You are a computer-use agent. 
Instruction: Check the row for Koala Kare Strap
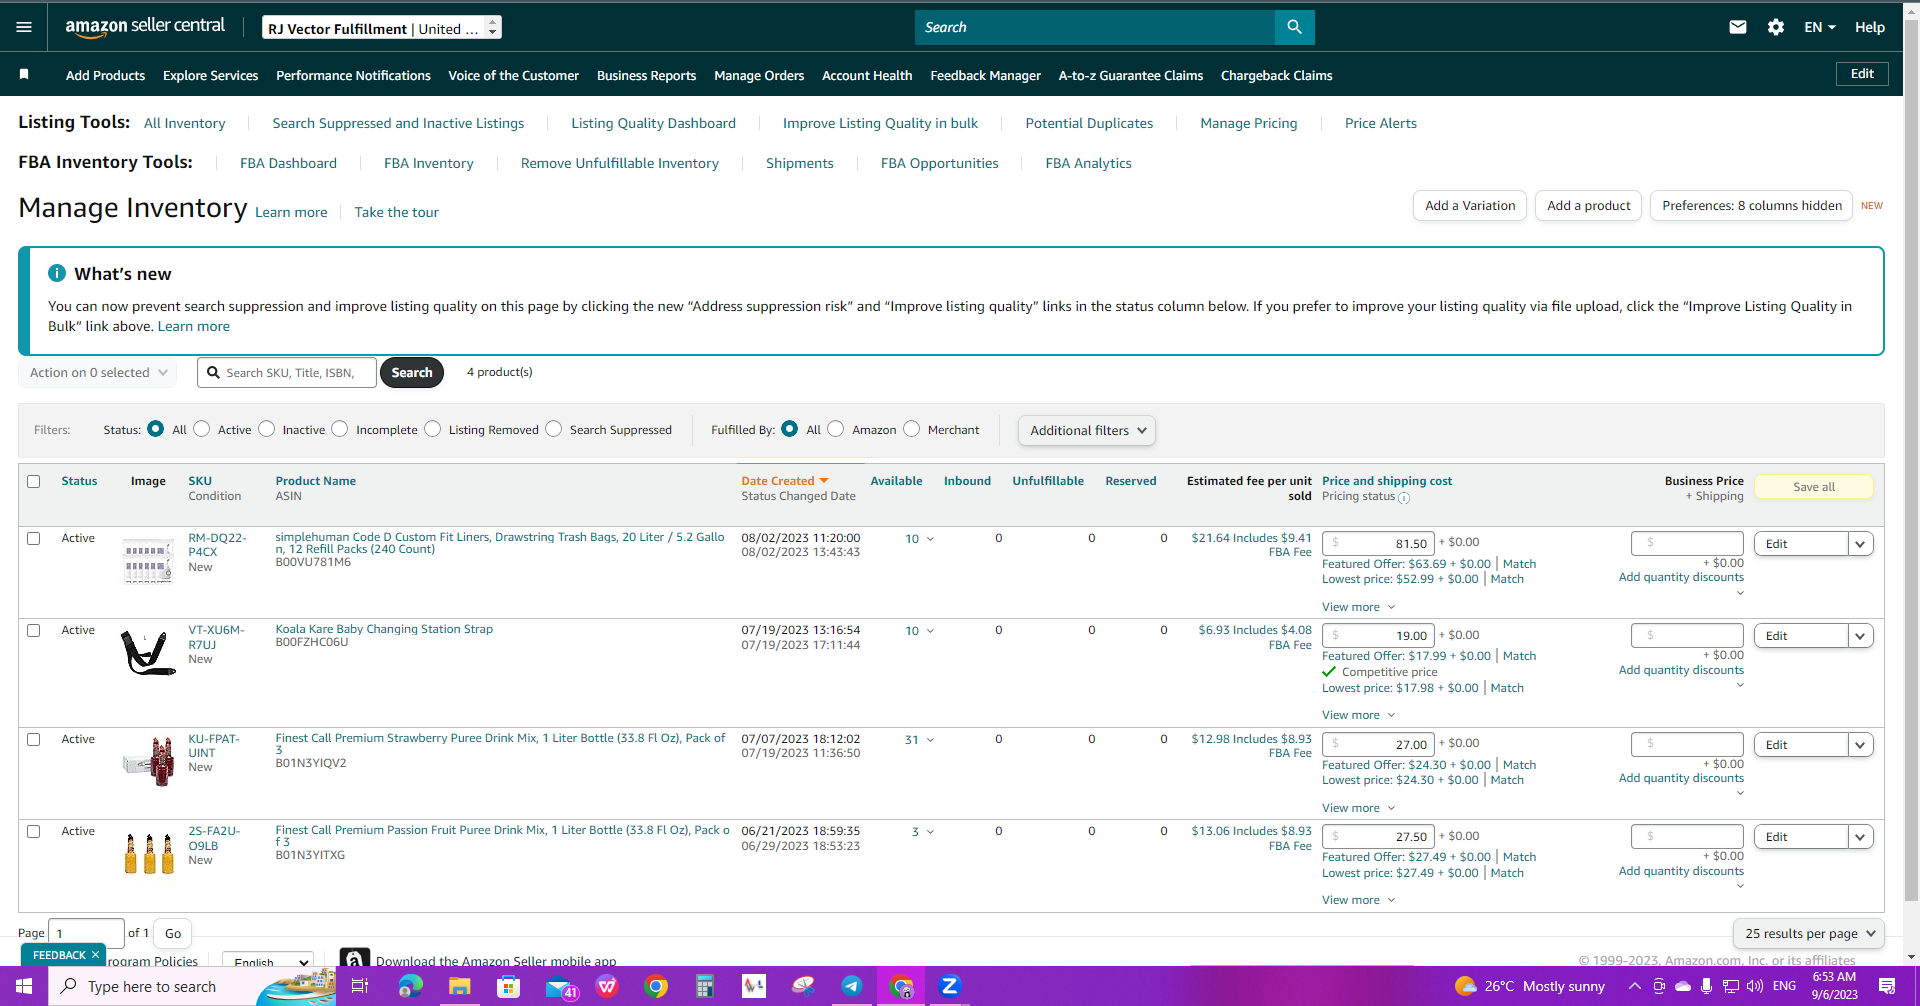tap(34, 631)
